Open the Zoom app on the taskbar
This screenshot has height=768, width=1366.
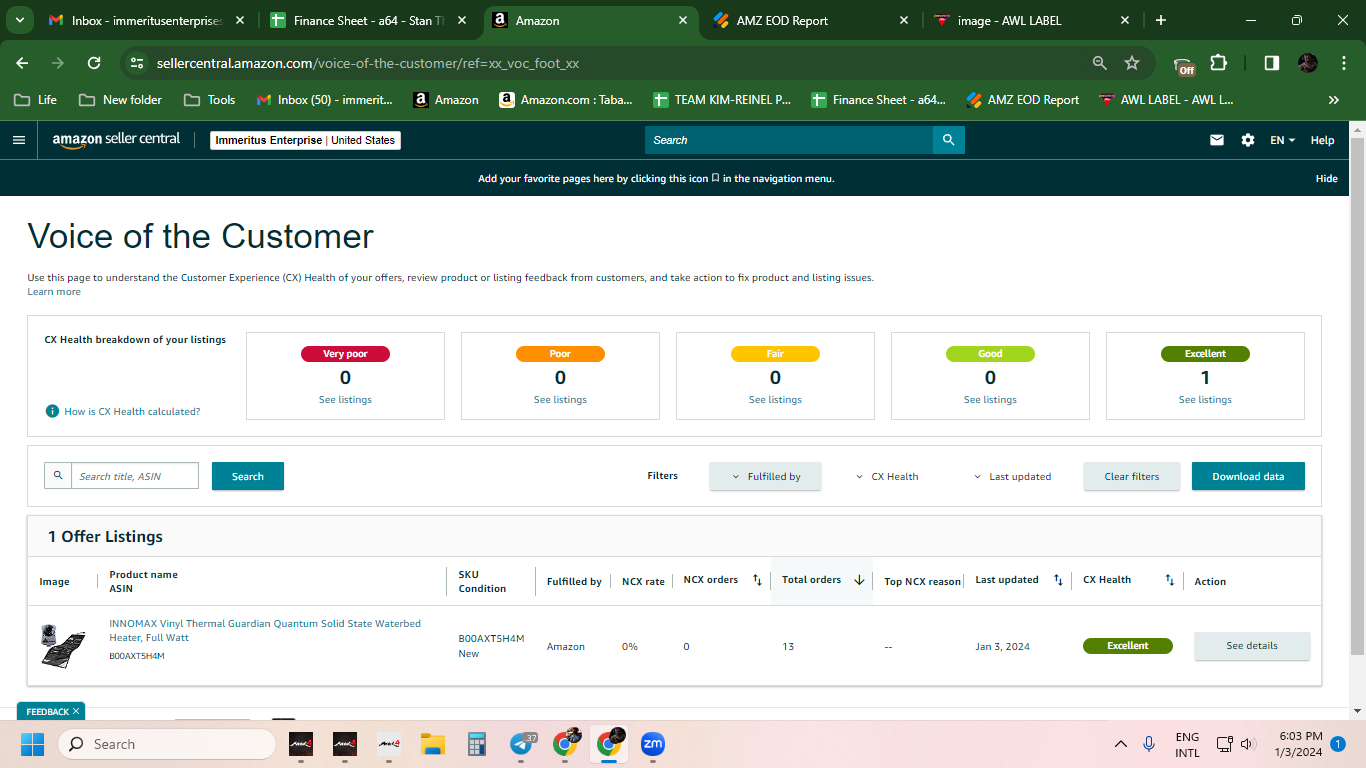(653, 744)
